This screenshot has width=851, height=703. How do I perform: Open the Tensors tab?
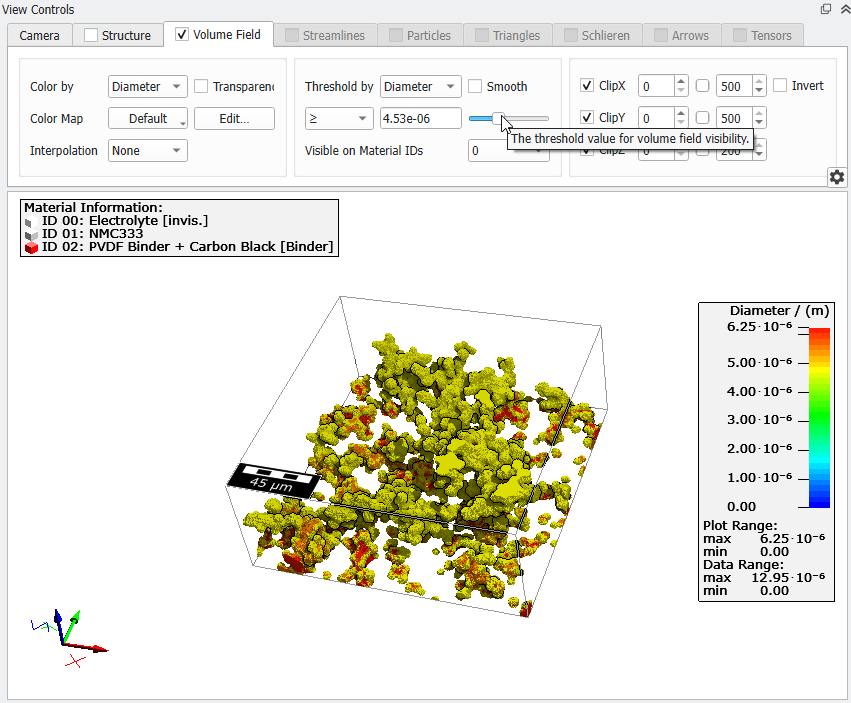pyautogui.click(x=763, y=35)
